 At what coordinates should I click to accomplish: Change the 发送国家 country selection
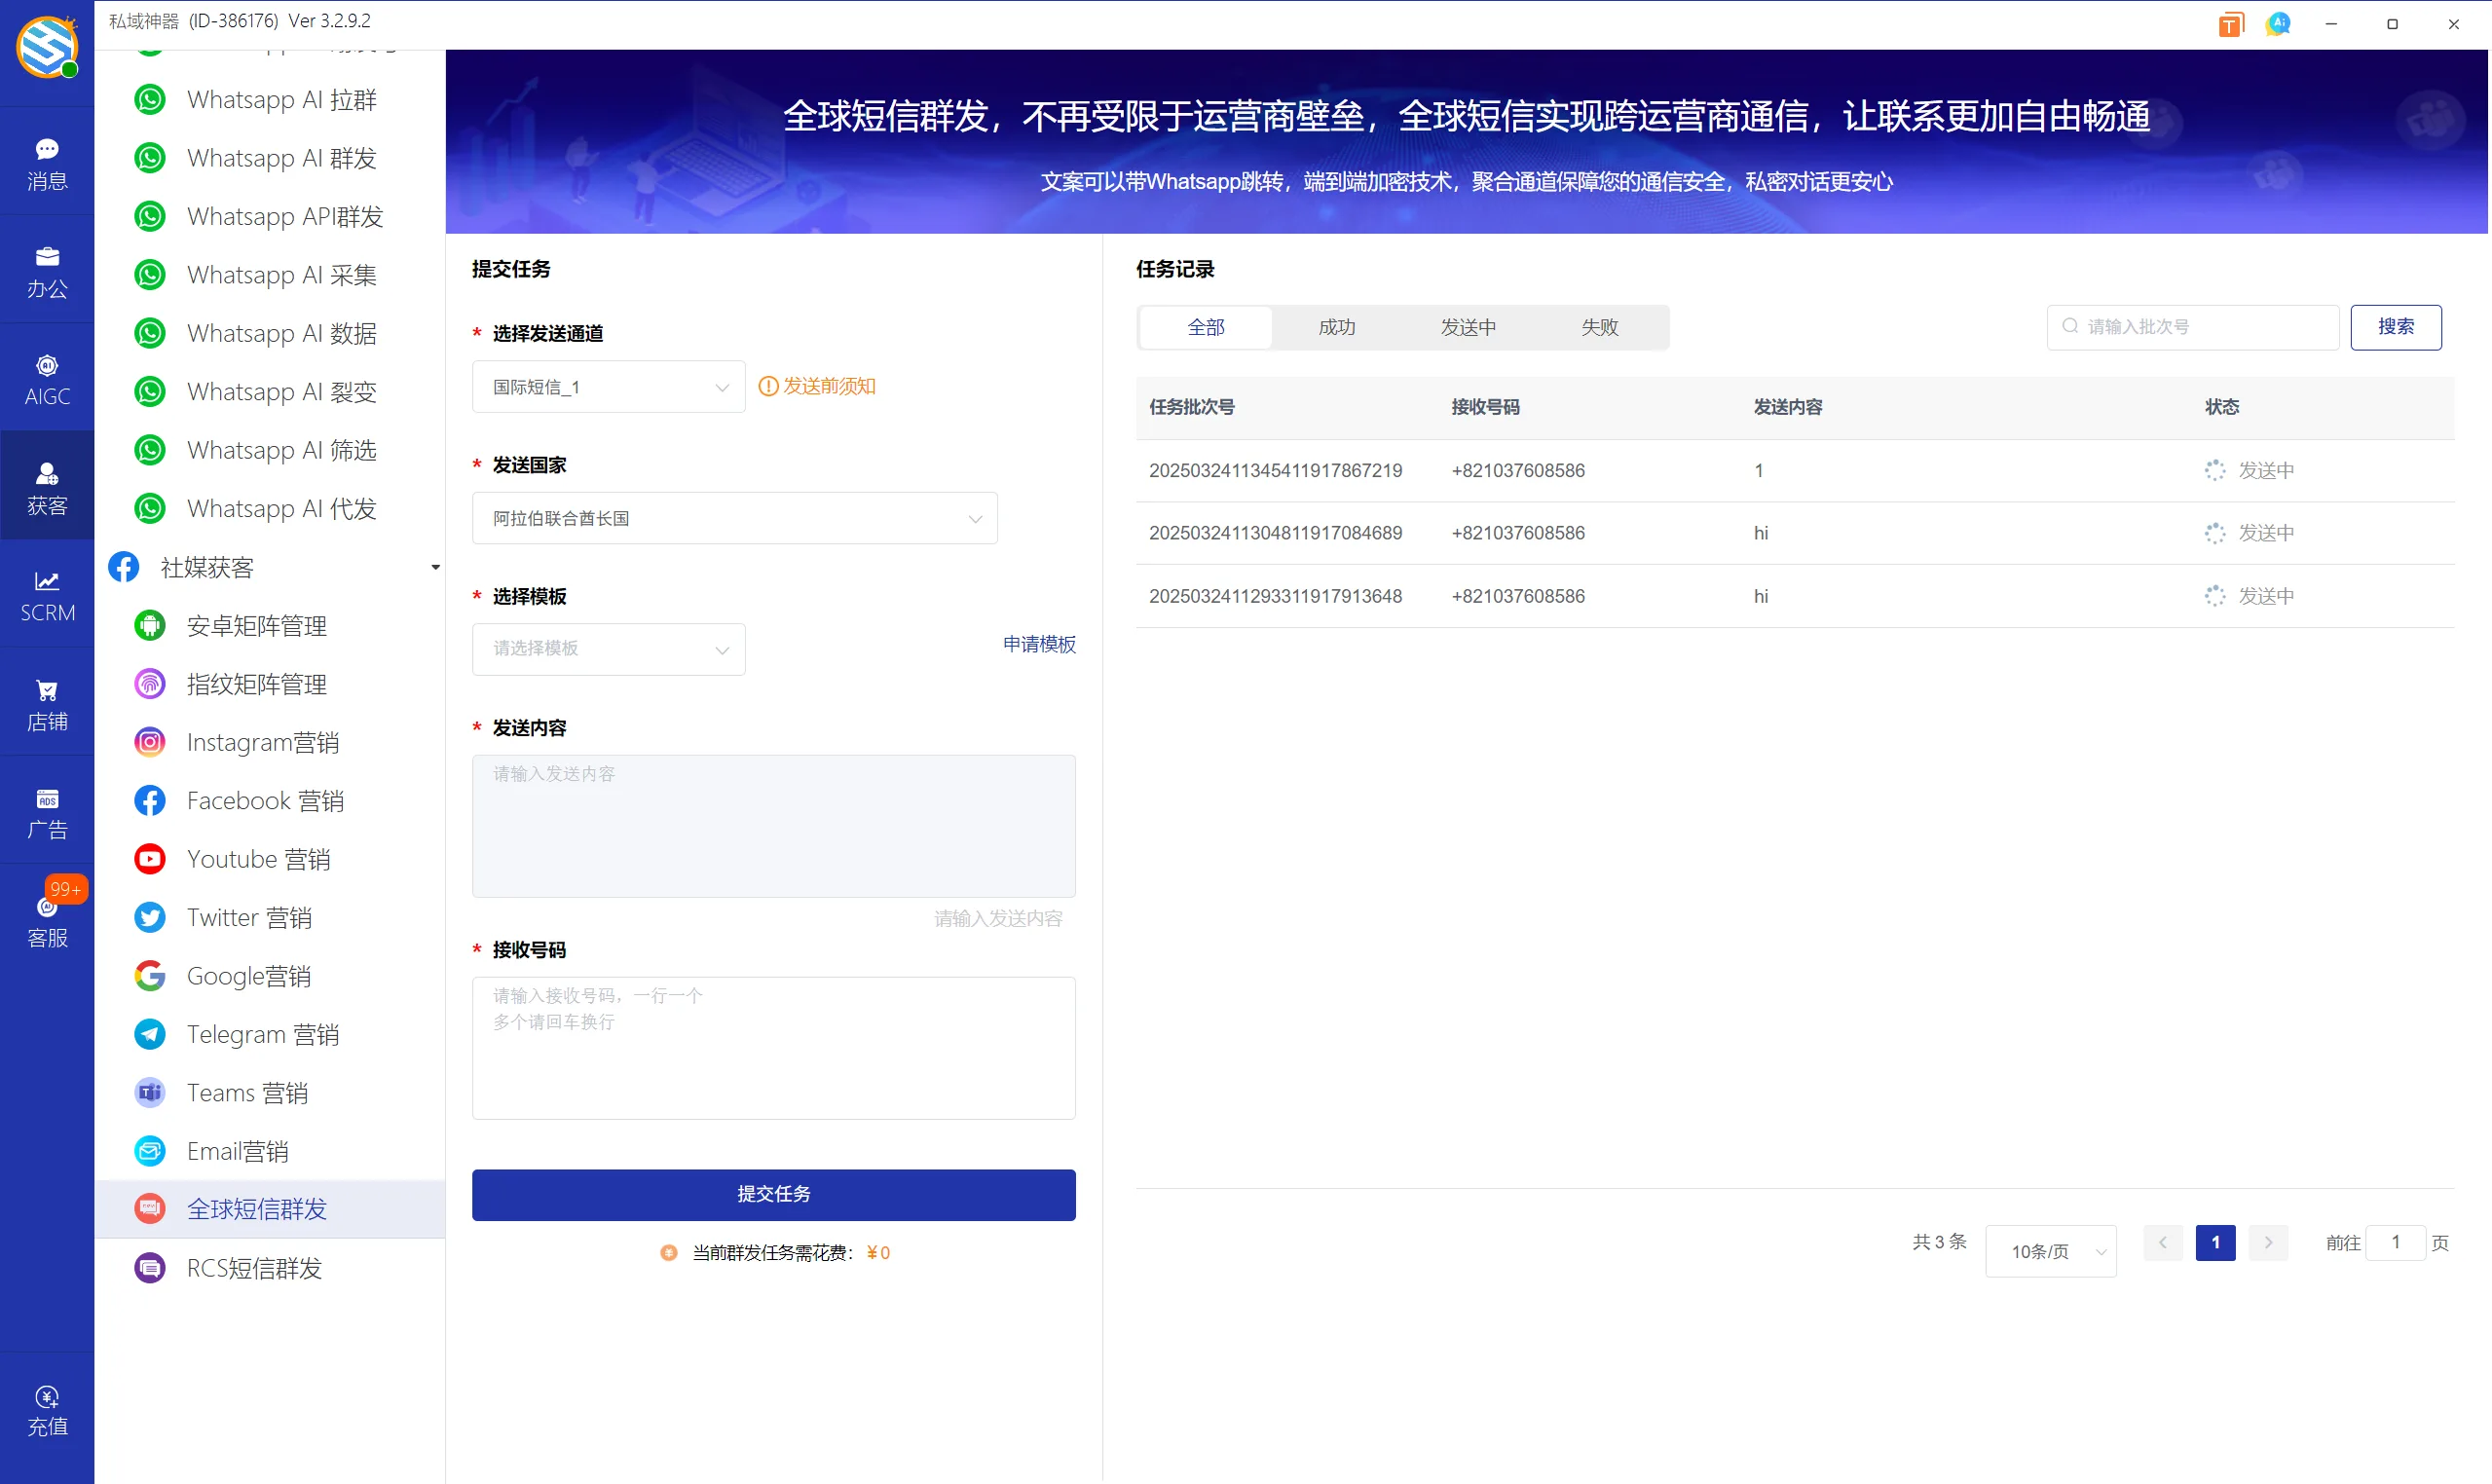pos(733,518)
